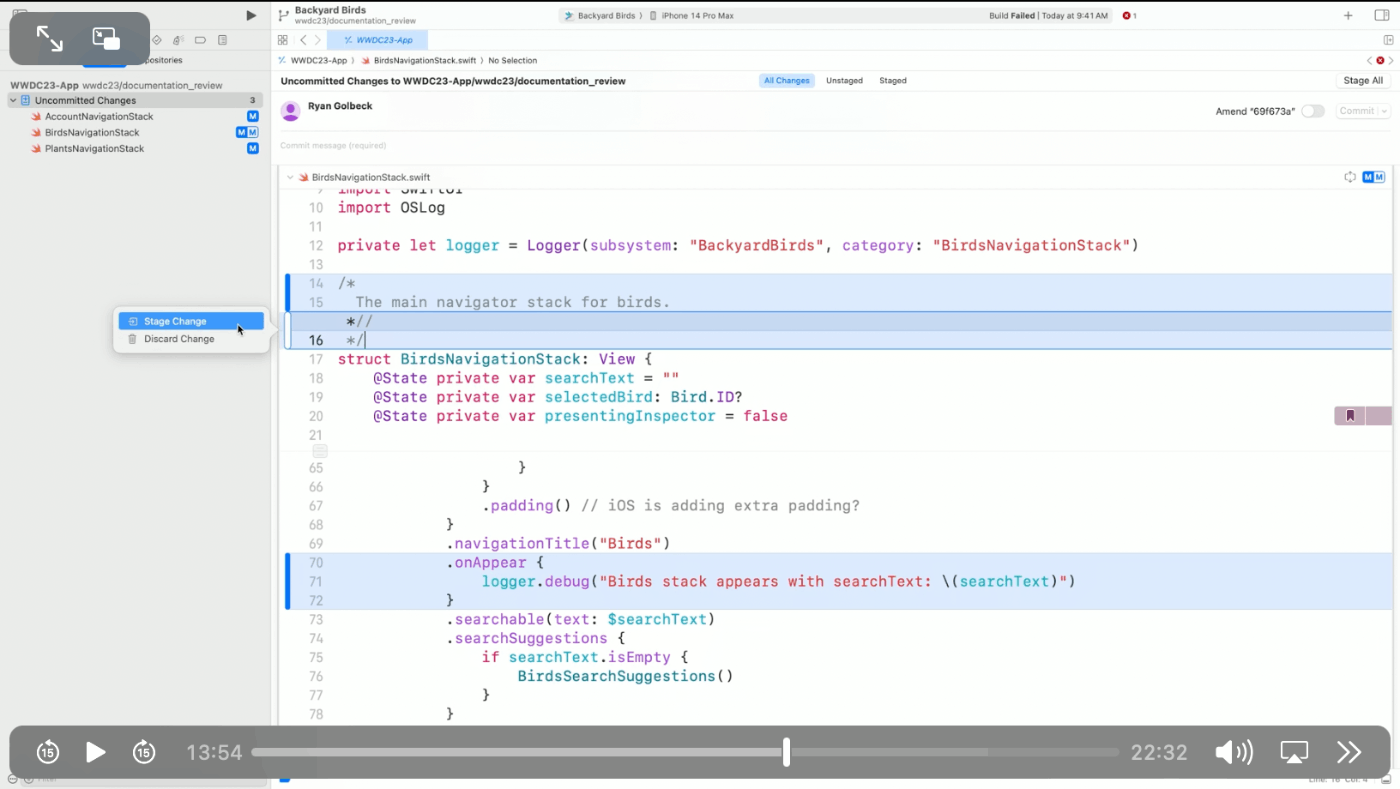Screen dimensions: 1400x789
Task: Skip back 15 seconds in video
Action: 48,752
